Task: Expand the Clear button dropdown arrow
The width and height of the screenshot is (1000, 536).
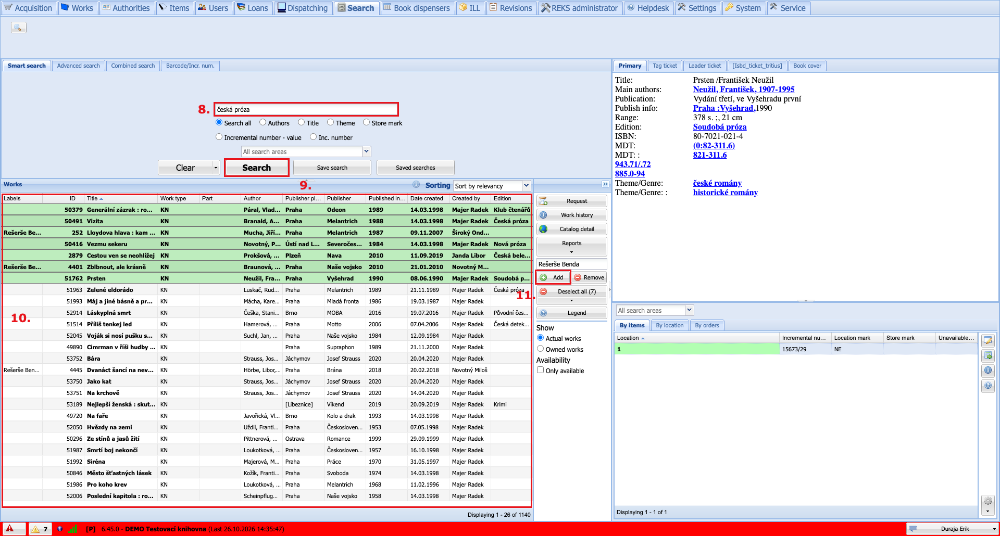Action: [x=216, y=168]
